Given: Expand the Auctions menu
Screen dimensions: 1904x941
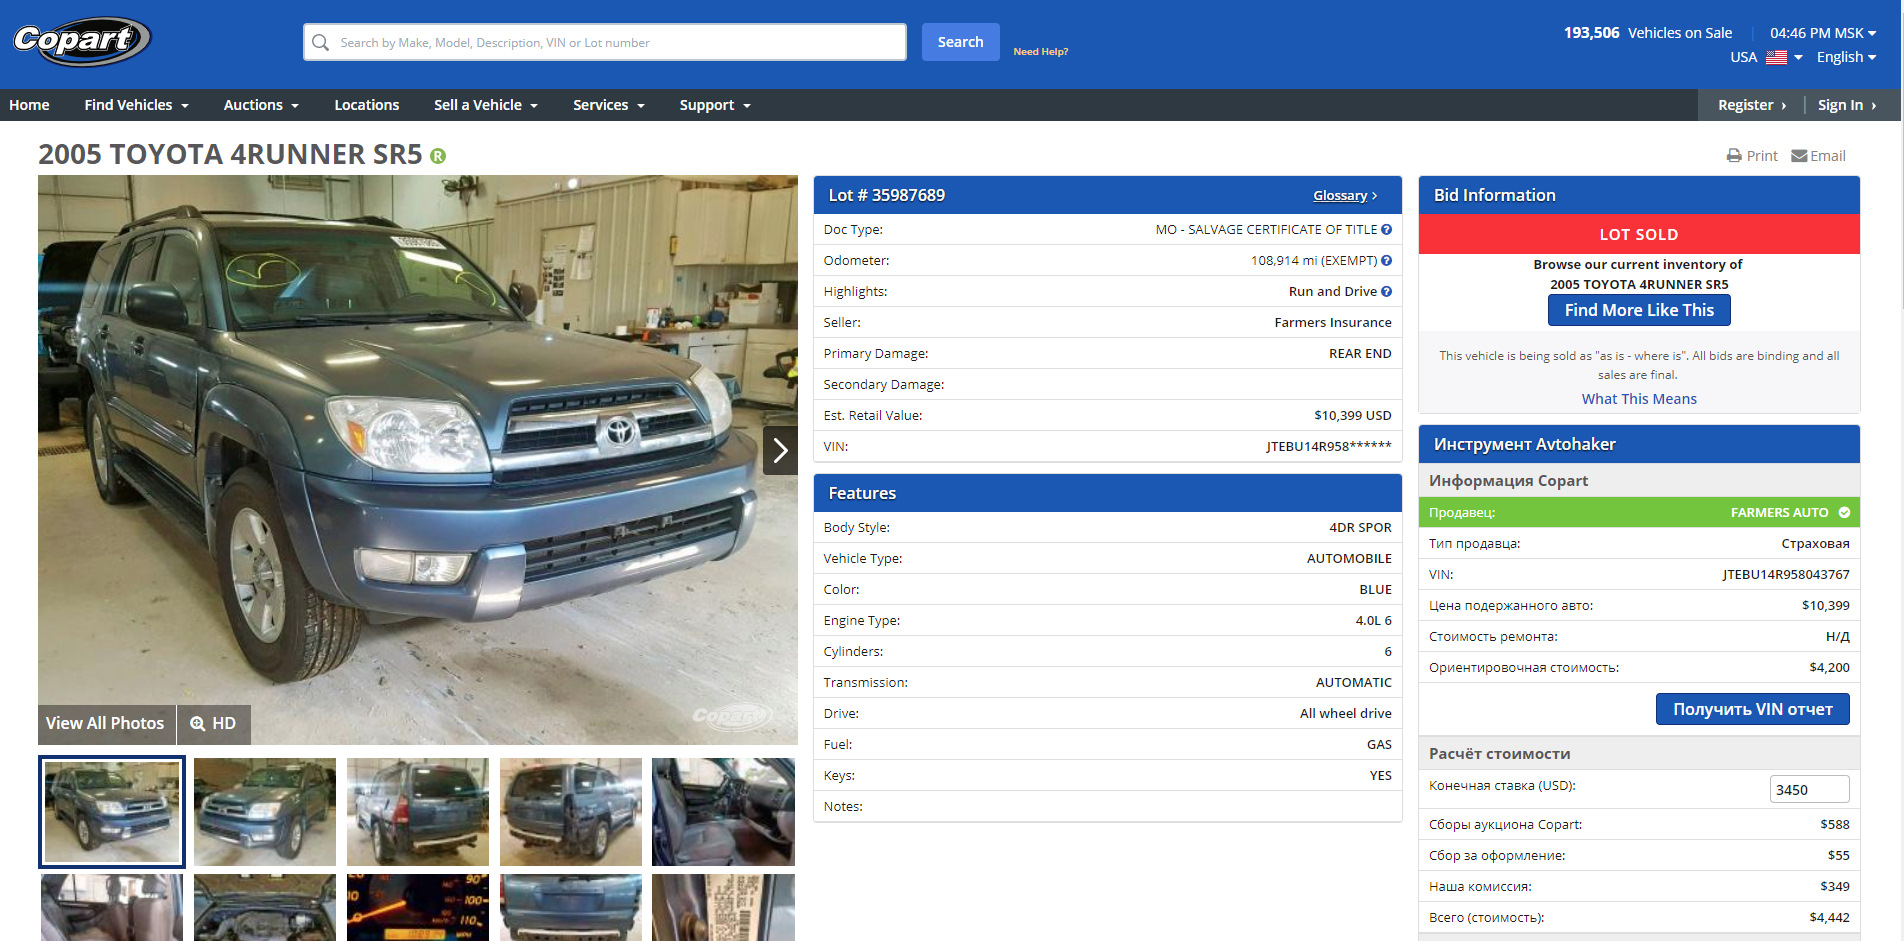Looking at the screenshot, I should point(261,105).
